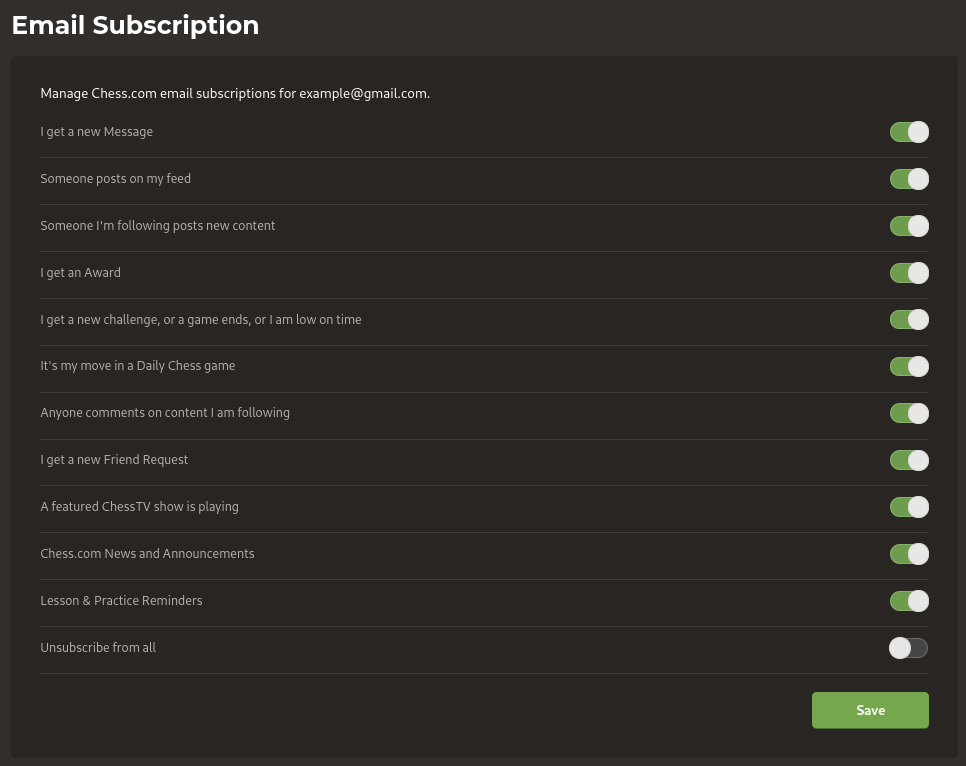Disable Lesson & Practice Reminders switch
The height and width of the screenshot is (766, 966).
909,600
